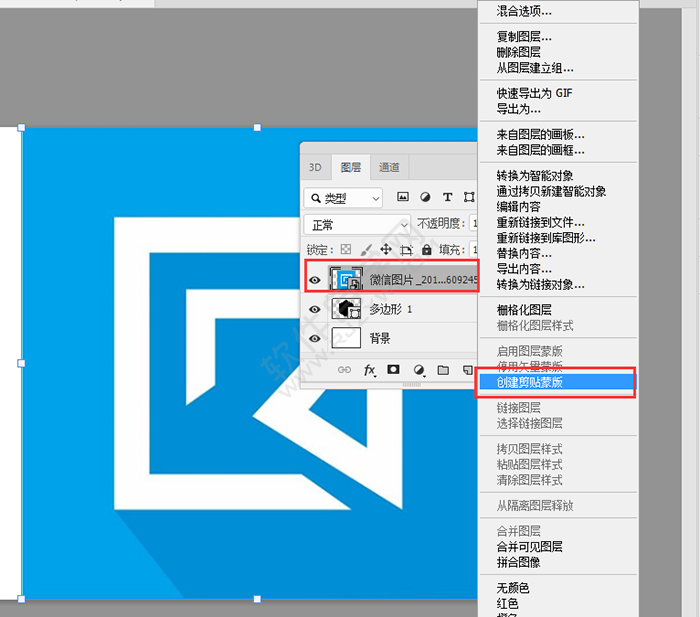Viewport: 700px width, 617px height.
Task: Choose 替换内容... menu item
Action: point(524,254)
